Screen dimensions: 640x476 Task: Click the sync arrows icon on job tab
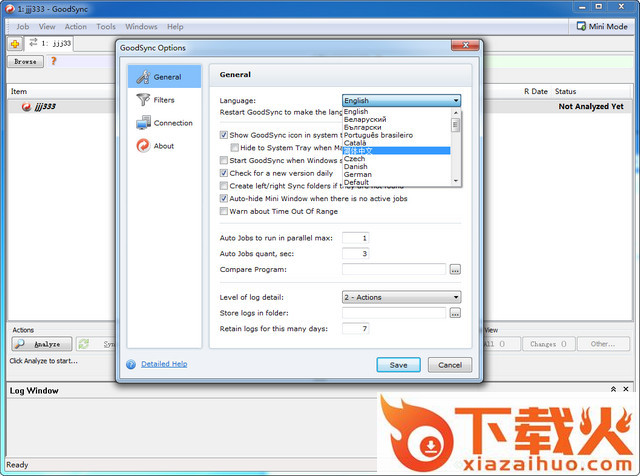pos(33,42)
